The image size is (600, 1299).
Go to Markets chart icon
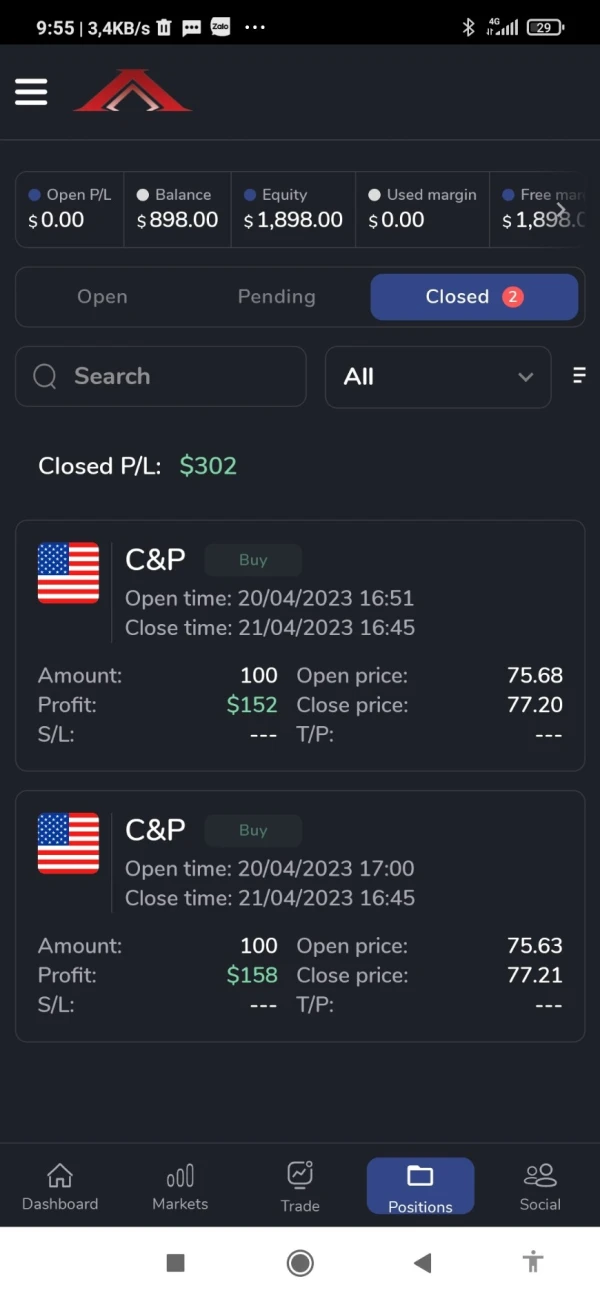[x=180, y=1176]
